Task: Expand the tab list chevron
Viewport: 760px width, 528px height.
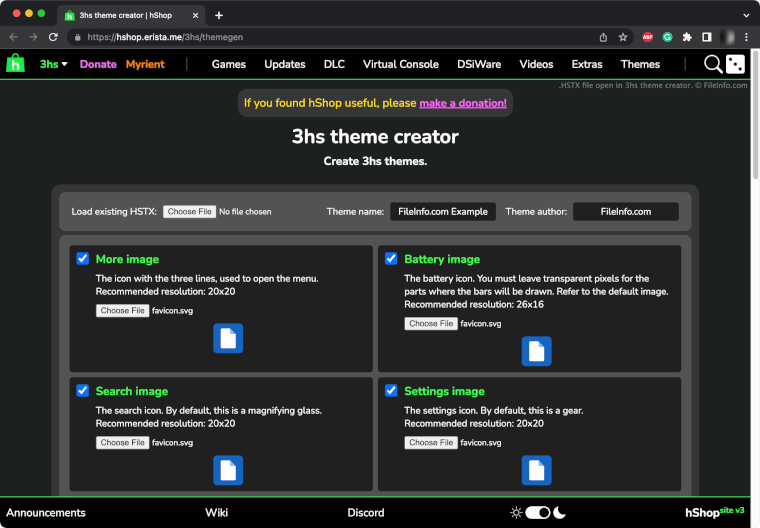Action: [x=746, y=15]
